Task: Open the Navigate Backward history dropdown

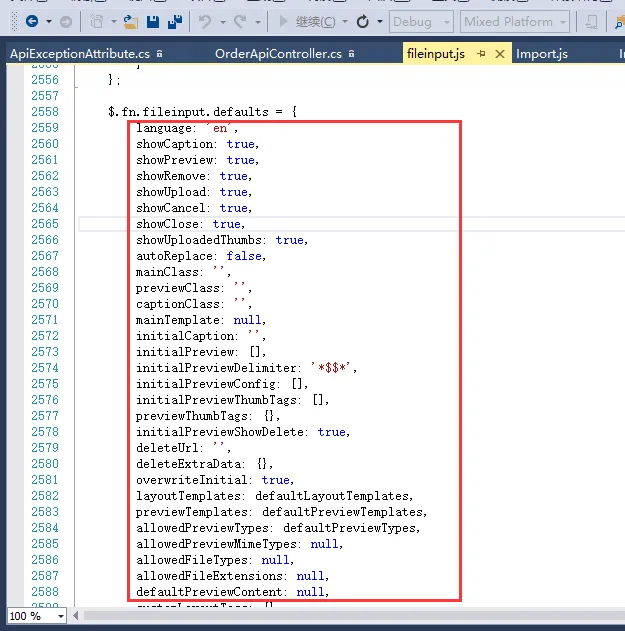Action: pyautogui.click(x=49, y=21)
